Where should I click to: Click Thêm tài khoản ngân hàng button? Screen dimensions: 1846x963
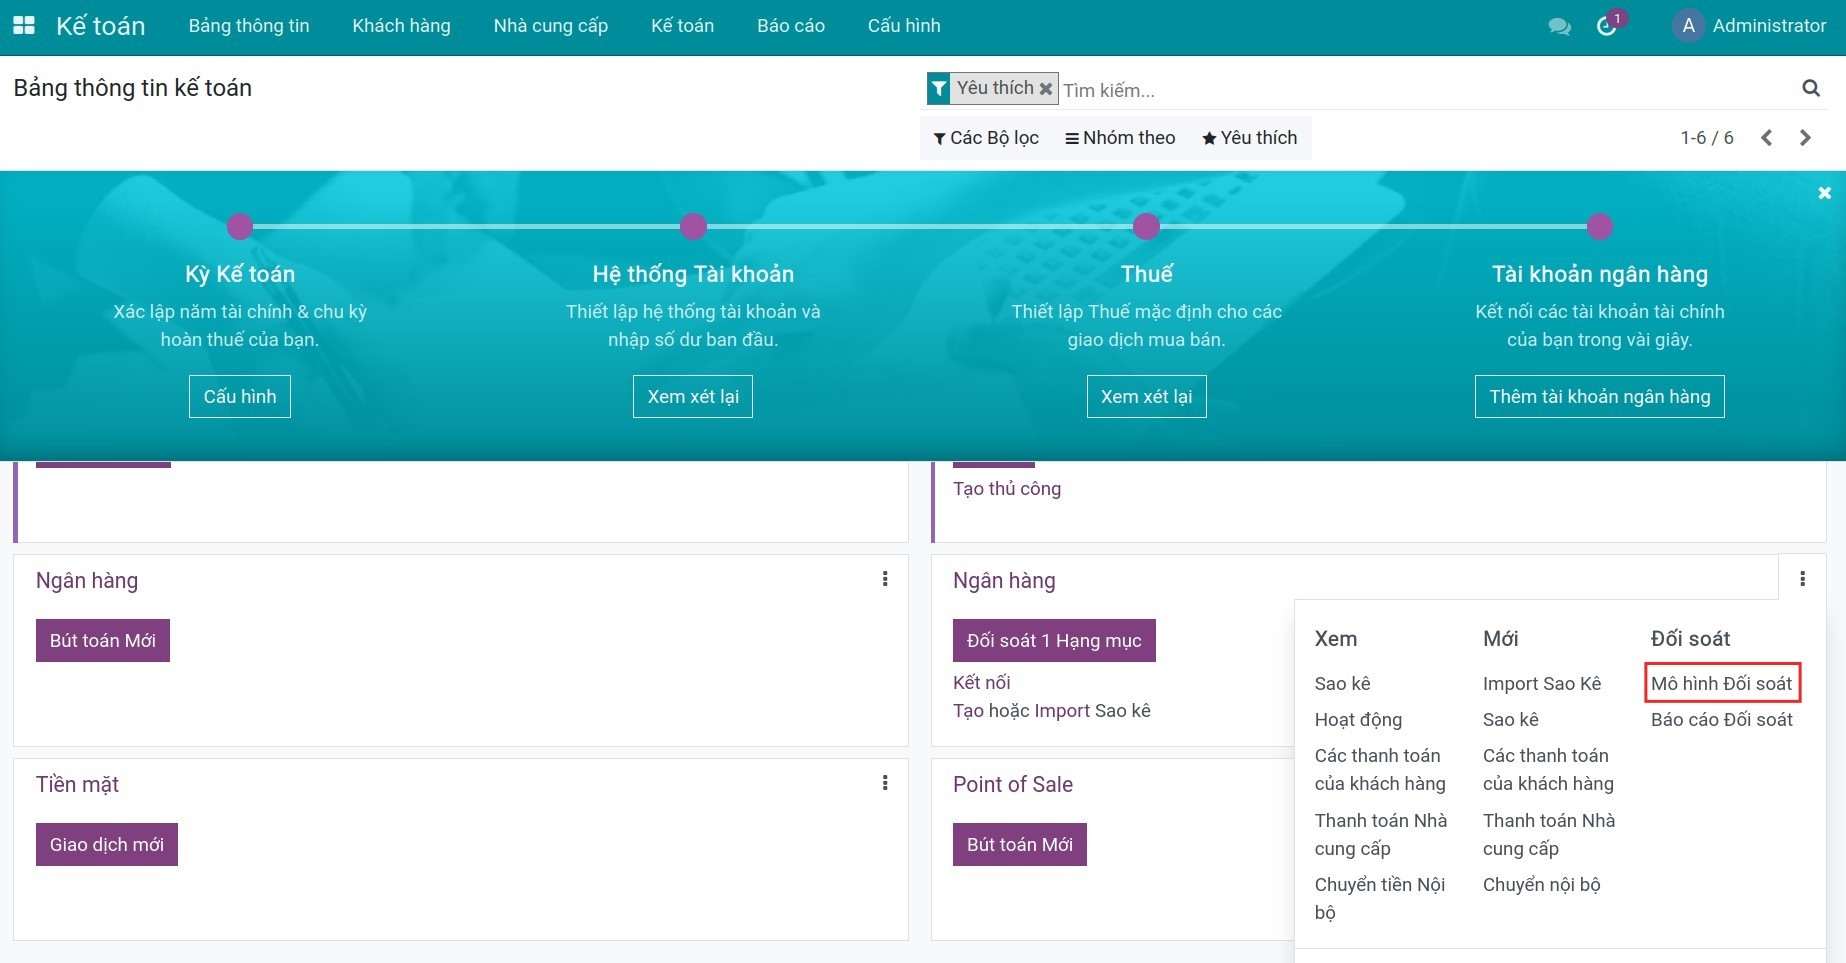1599,397
